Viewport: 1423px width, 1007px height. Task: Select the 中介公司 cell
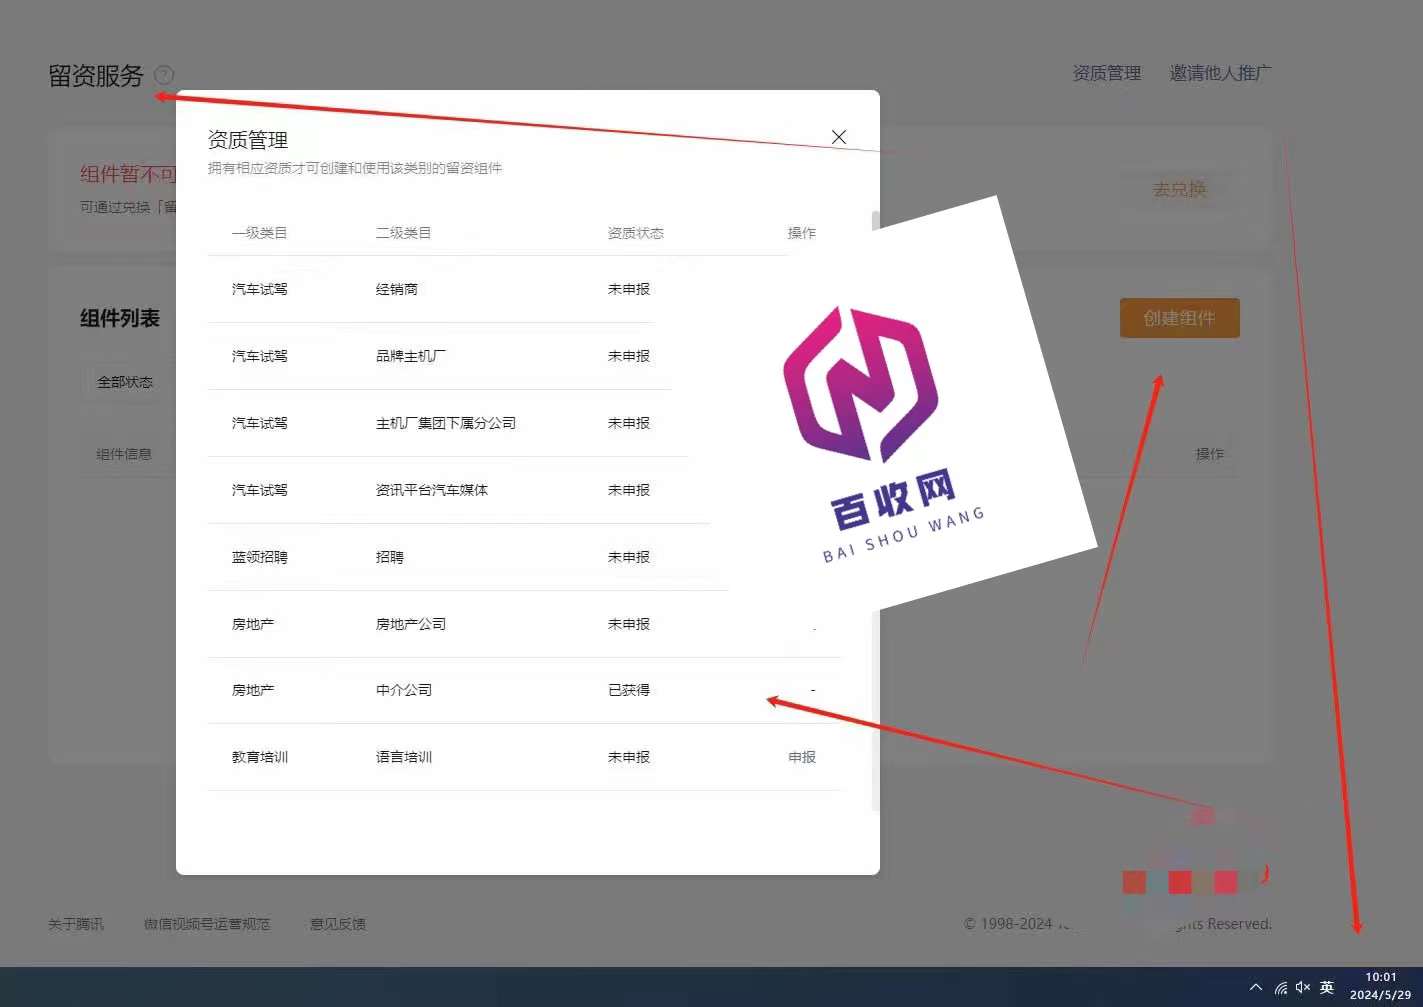404,690
